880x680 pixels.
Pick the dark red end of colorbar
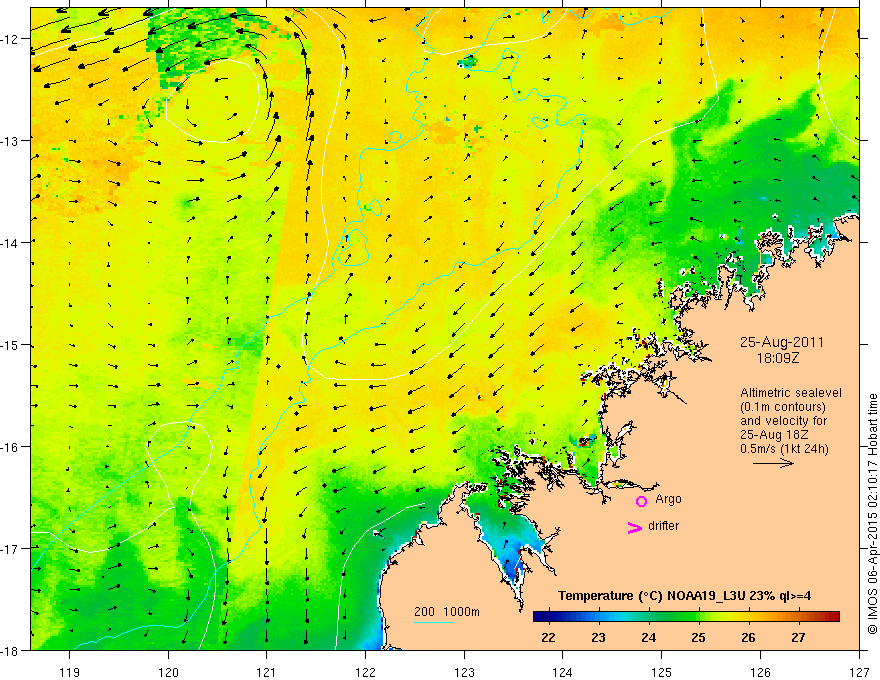click(x=835, y=617)
